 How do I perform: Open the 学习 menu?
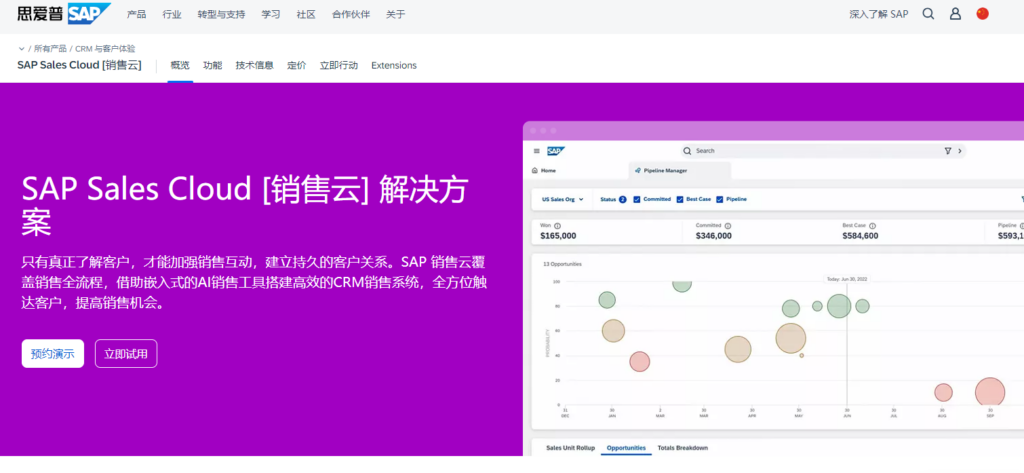point(270,14)
